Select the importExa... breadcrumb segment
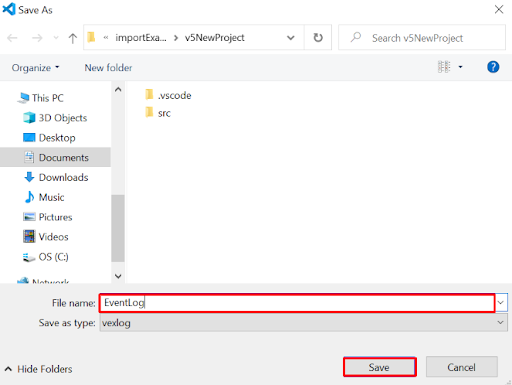Screen dimensions: 512x385 click(141, 38)
